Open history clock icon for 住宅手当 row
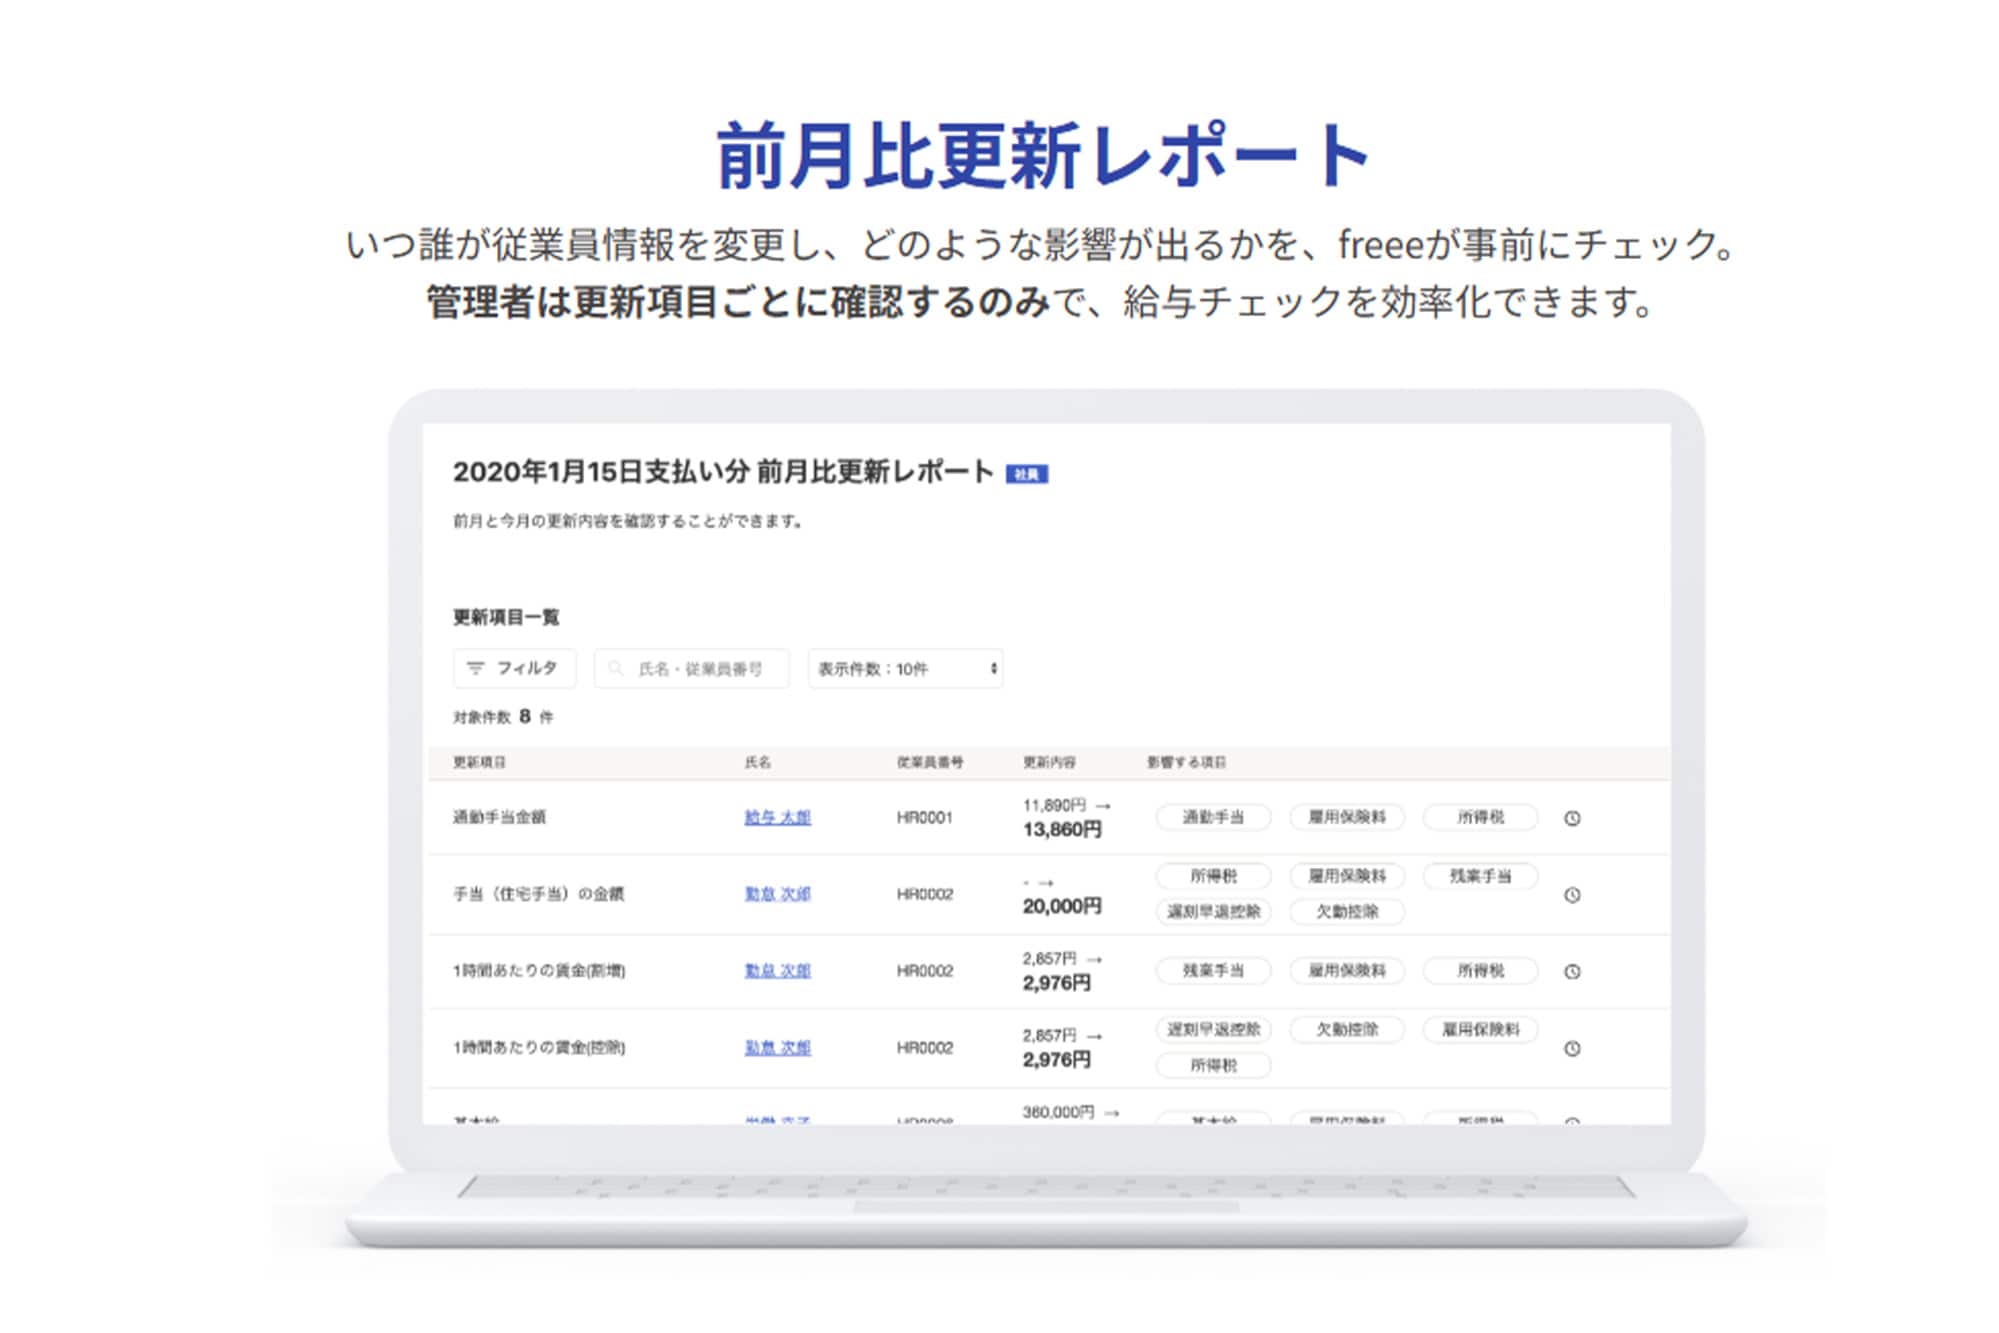Image resolution: width=1999 pixels, height=1333 pixels. [1571, 895]
